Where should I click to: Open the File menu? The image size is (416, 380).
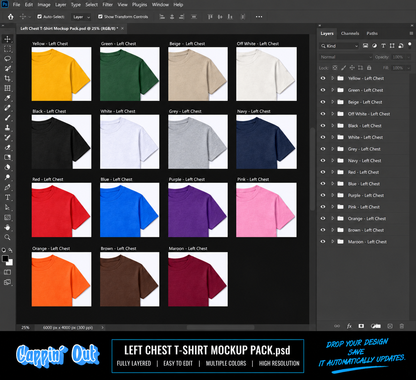click(16, 5)
